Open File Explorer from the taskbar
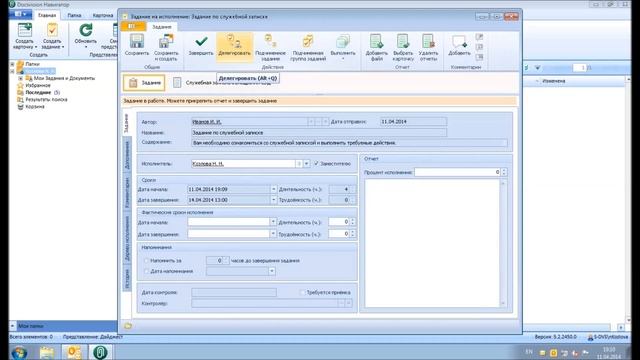 (x=47, y=352)
